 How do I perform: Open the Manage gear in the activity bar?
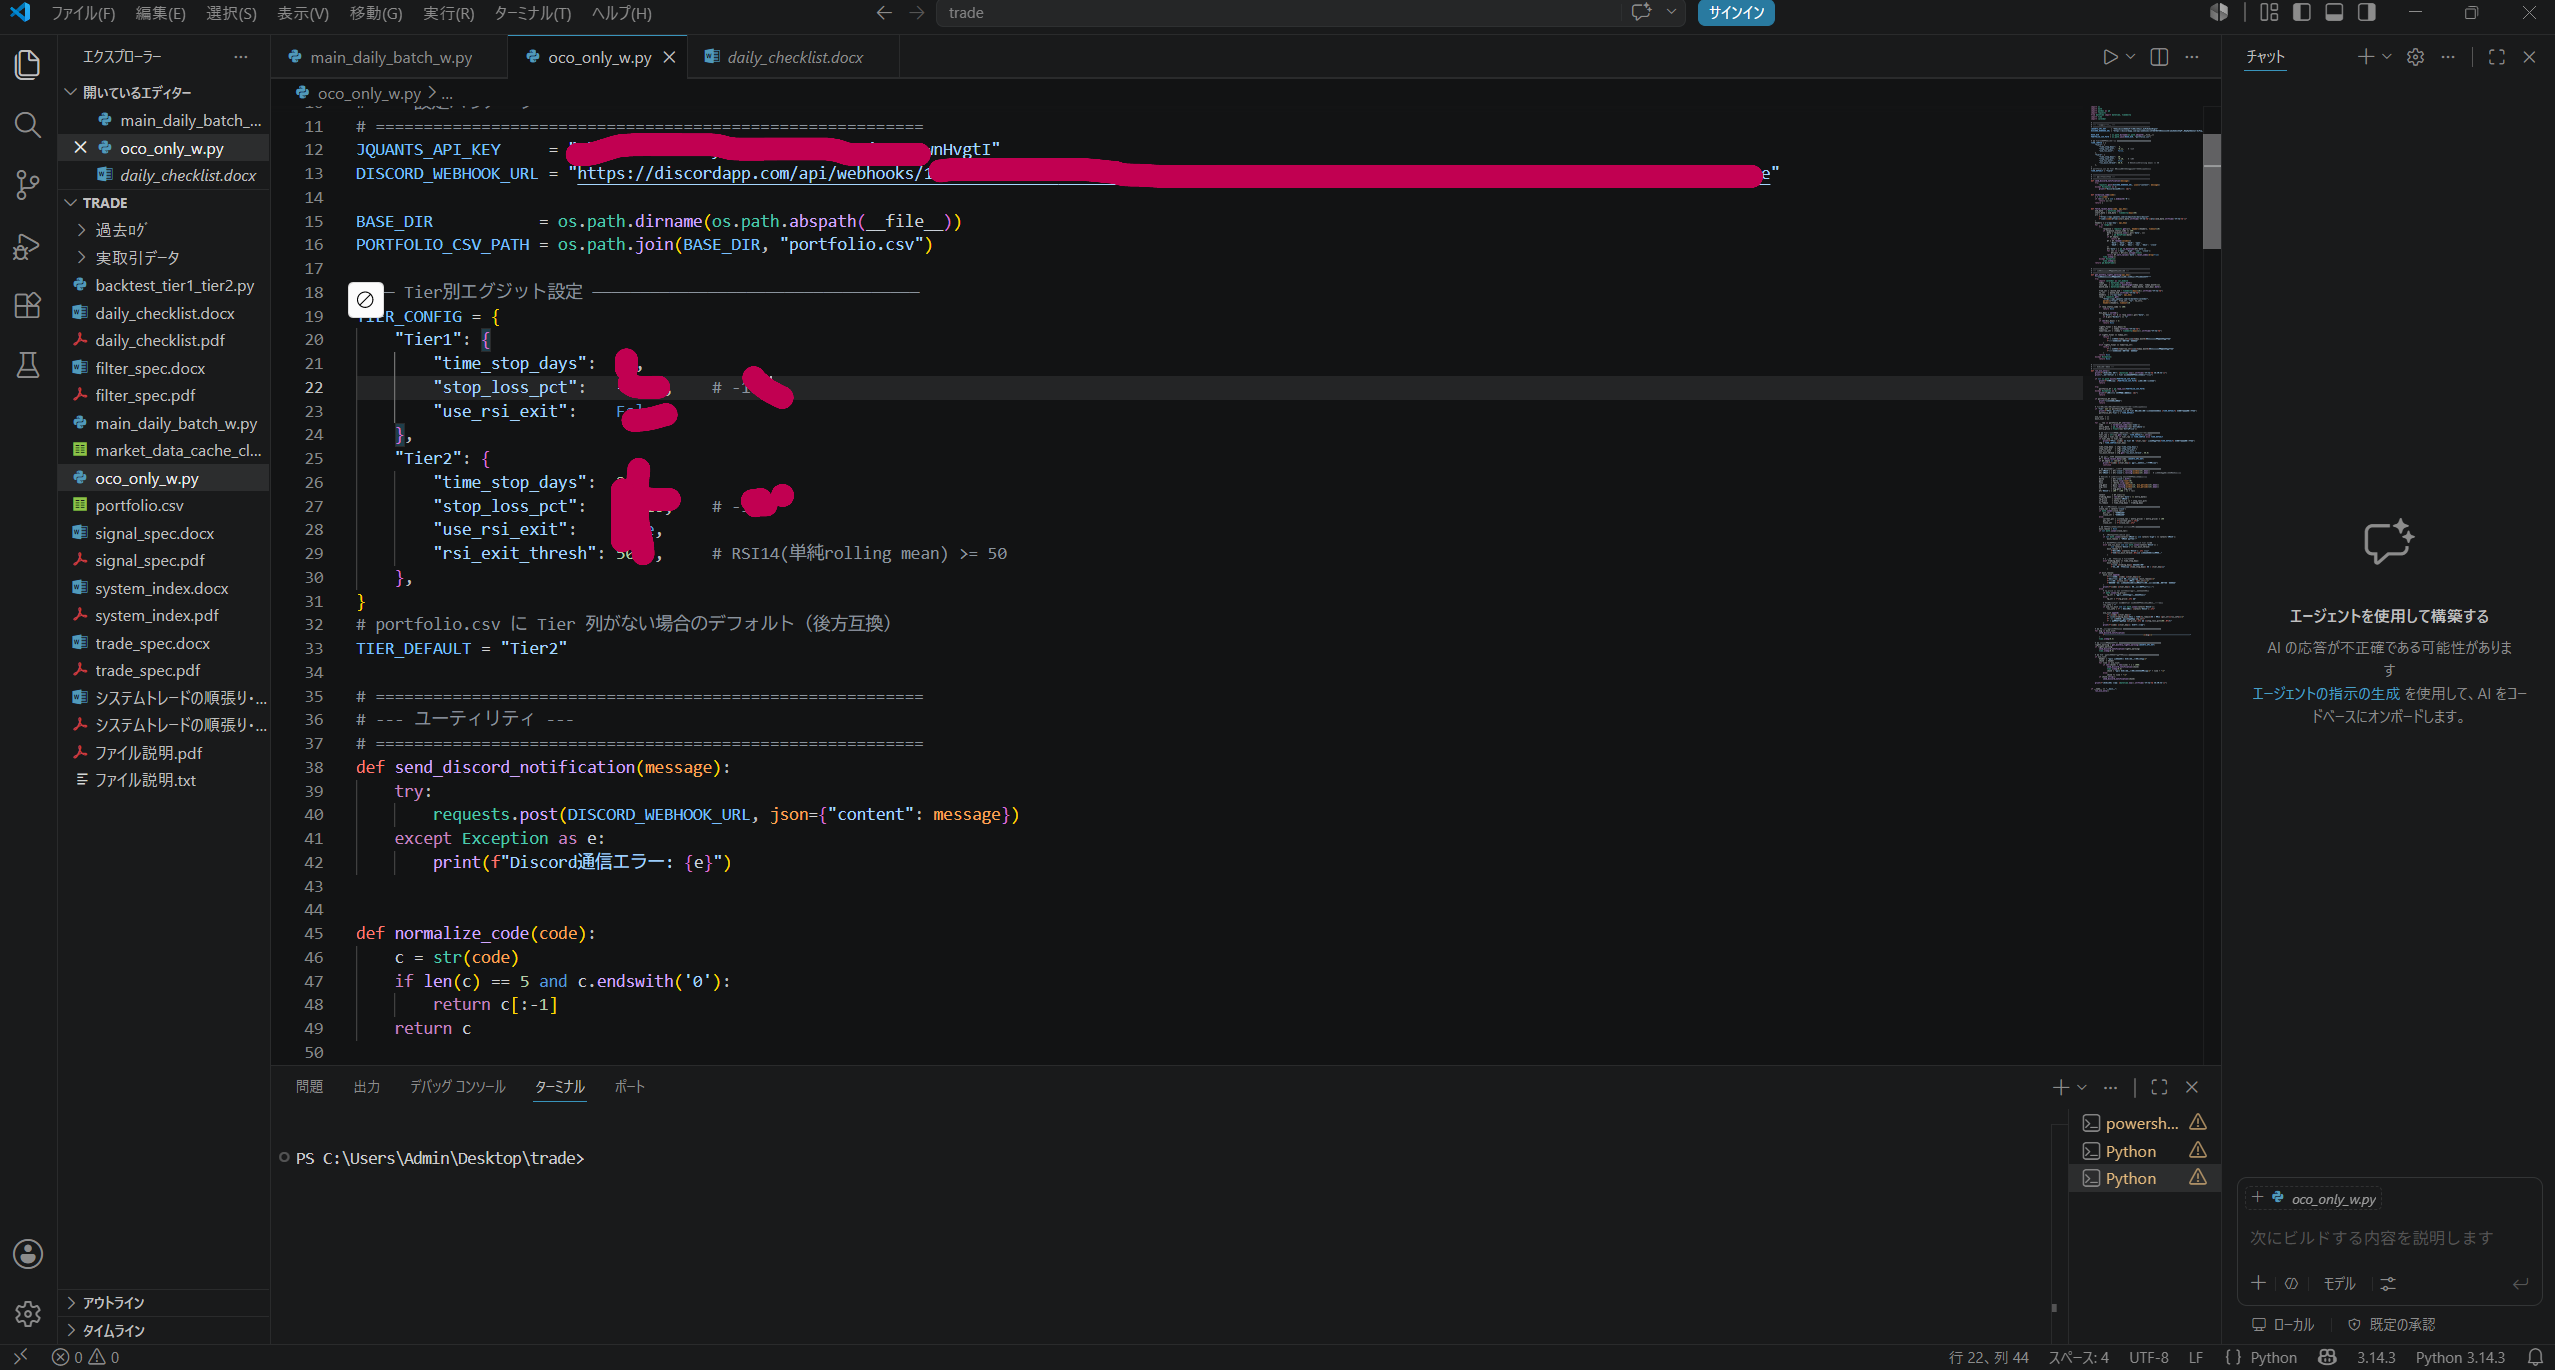click(x=27, y=1313)
